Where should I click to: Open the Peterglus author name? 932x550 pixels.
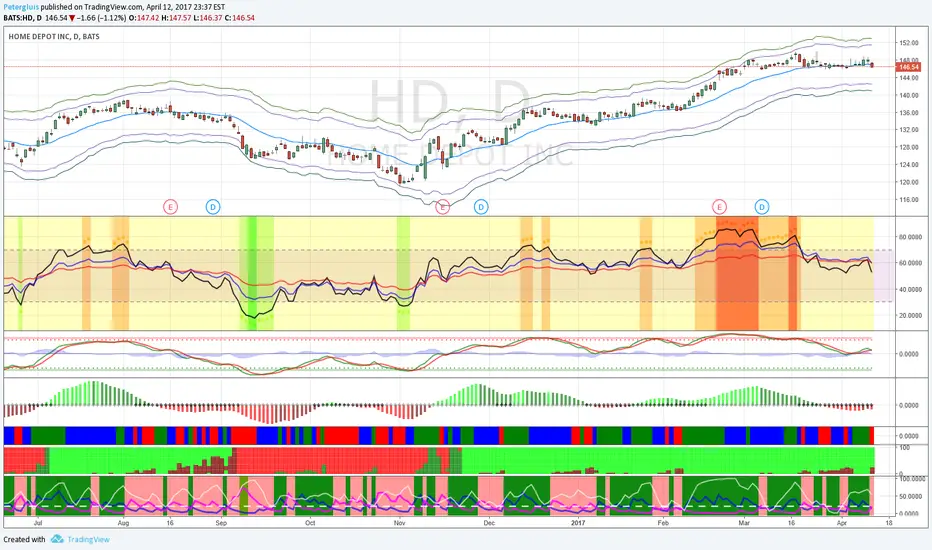(21, 7)
